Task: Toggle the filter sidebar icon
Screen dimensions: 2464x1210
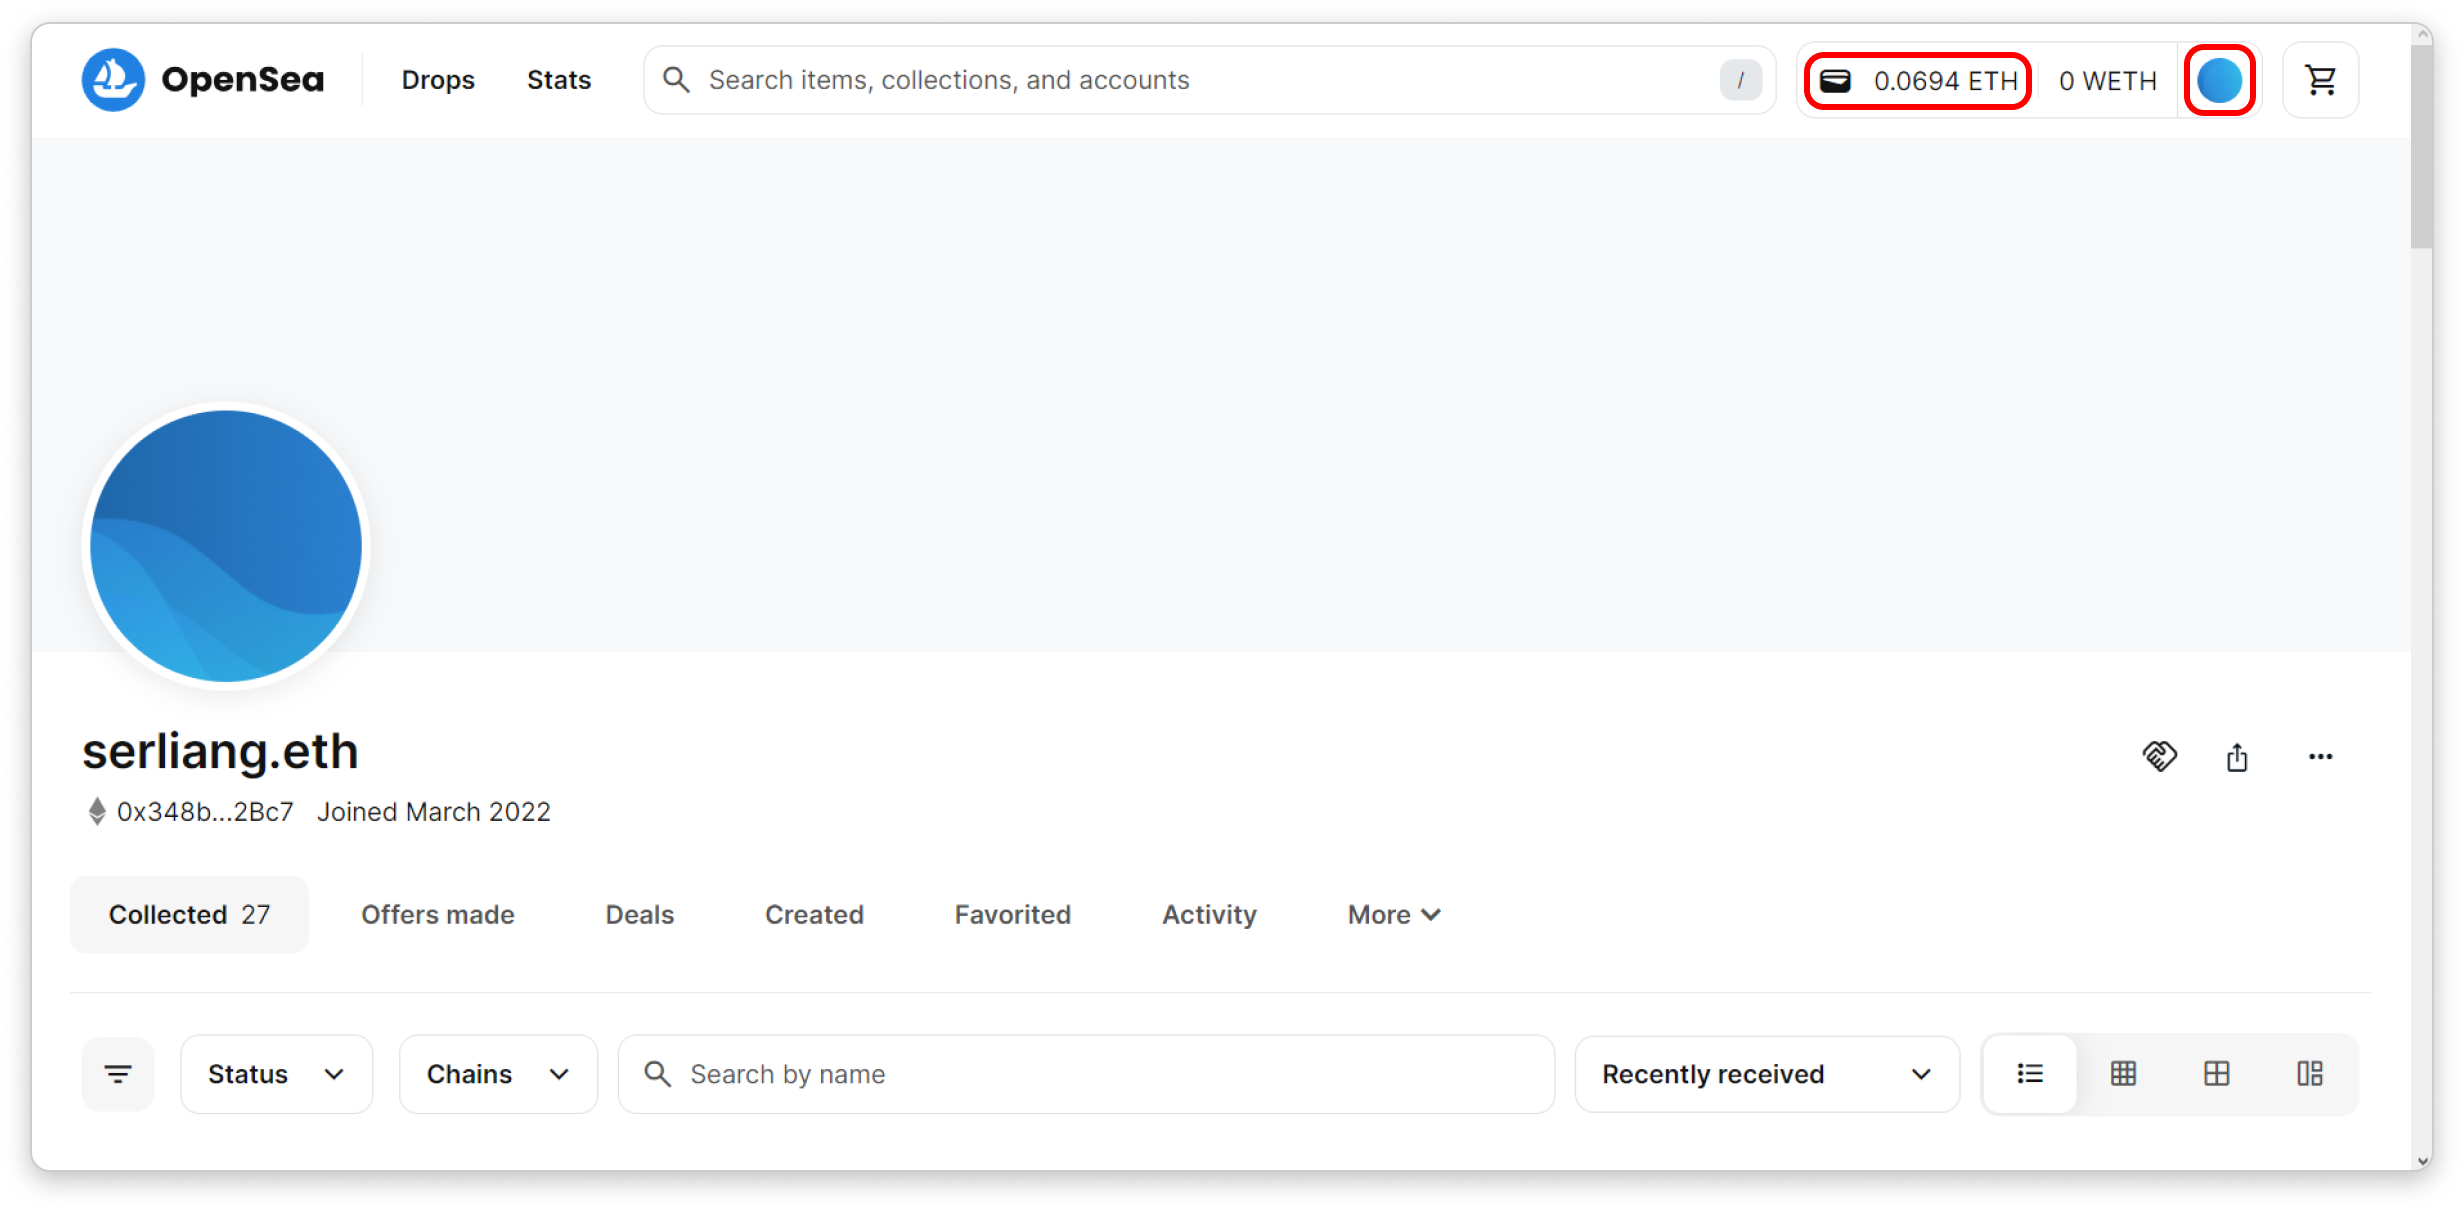Action: tap(118, 1074)
